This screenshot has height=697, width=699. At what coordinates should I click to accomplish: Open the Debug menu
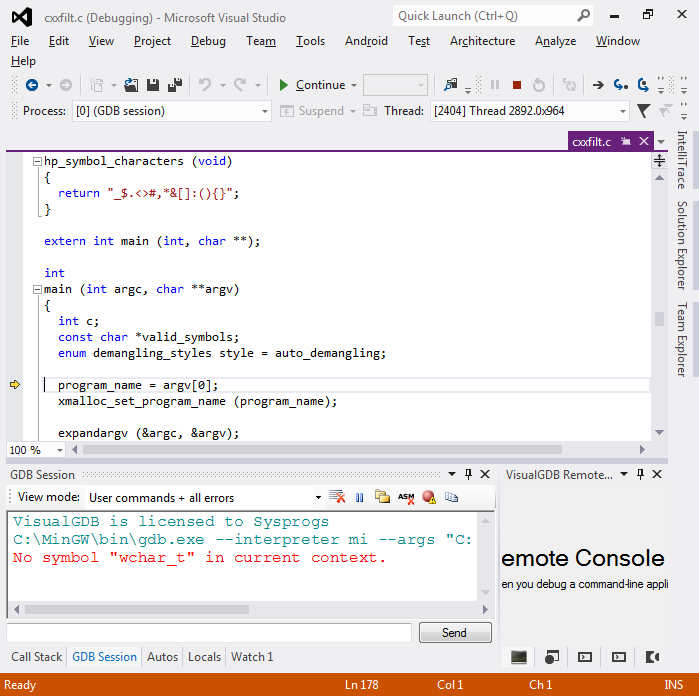(208, 41)
